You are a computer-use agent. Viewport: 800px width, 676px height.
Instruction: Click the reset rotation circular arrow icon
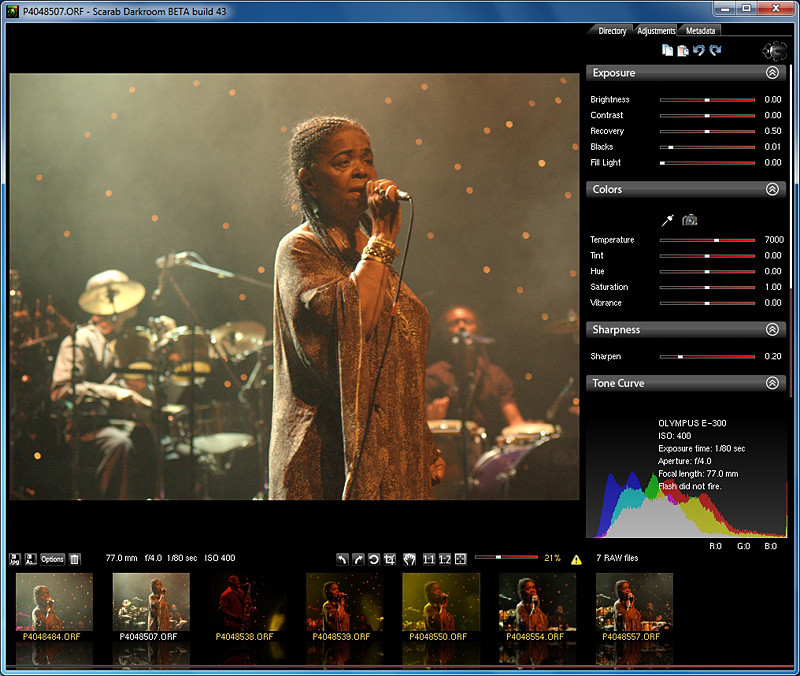(374, 559)
